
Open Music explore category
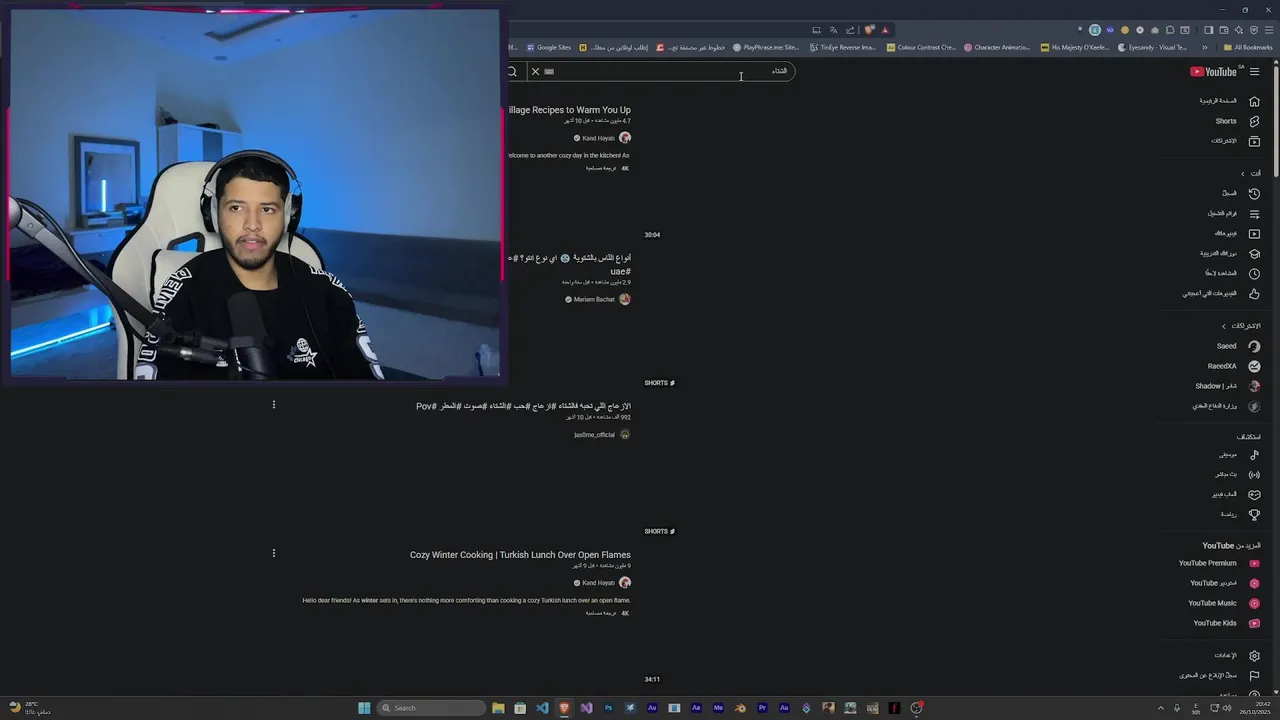1239,454
